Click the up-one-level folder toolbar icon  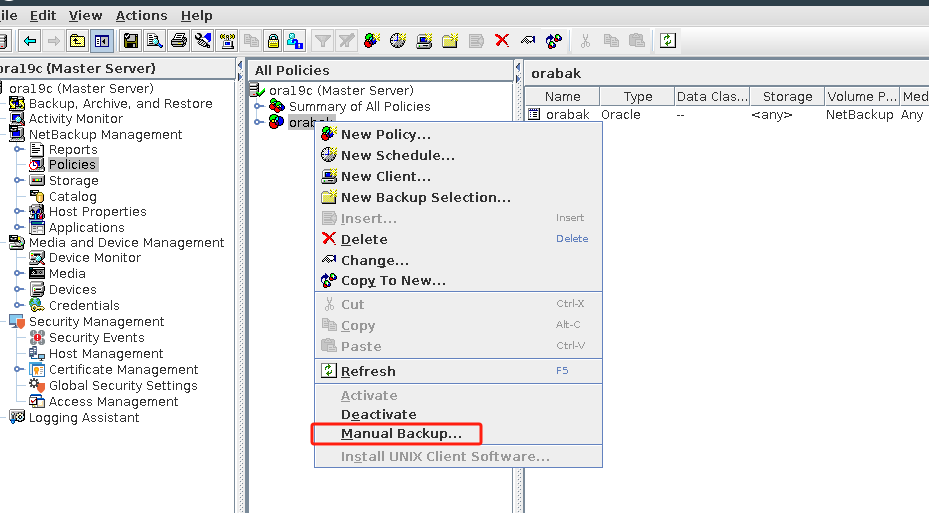tap(77, 41)
